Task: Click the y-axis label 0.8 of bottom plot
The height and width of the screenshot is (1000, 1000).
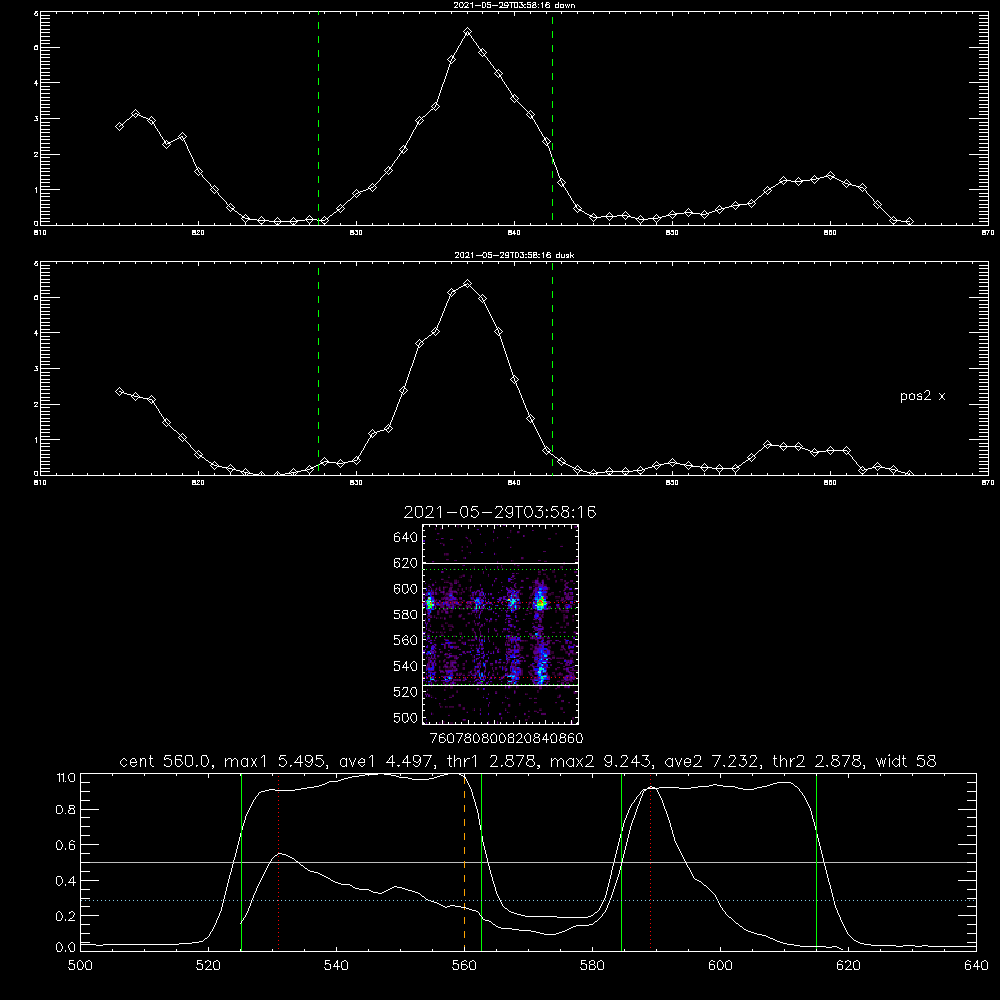Action: coord(66,810)
